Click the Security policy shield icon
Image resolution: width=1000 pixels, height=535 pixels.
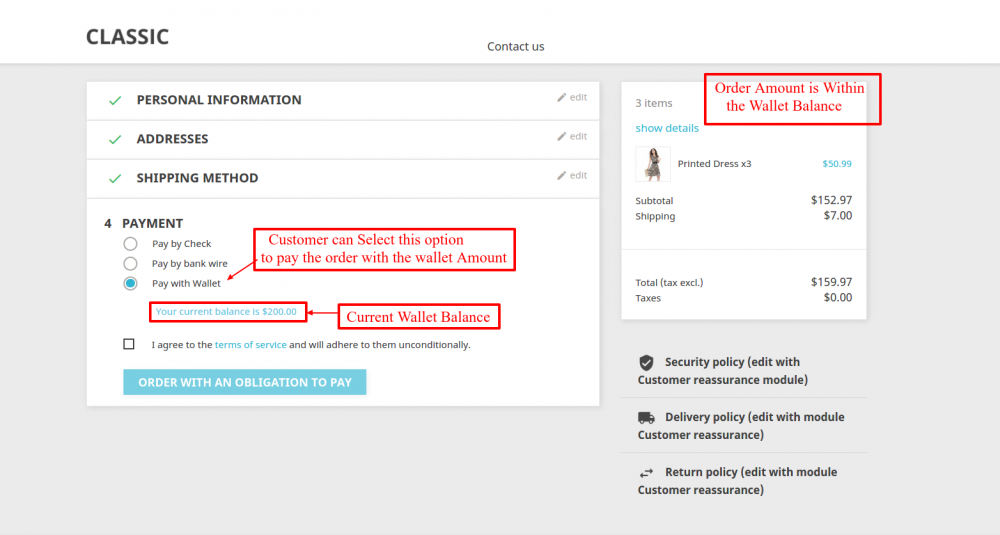[x=646, y=363]
